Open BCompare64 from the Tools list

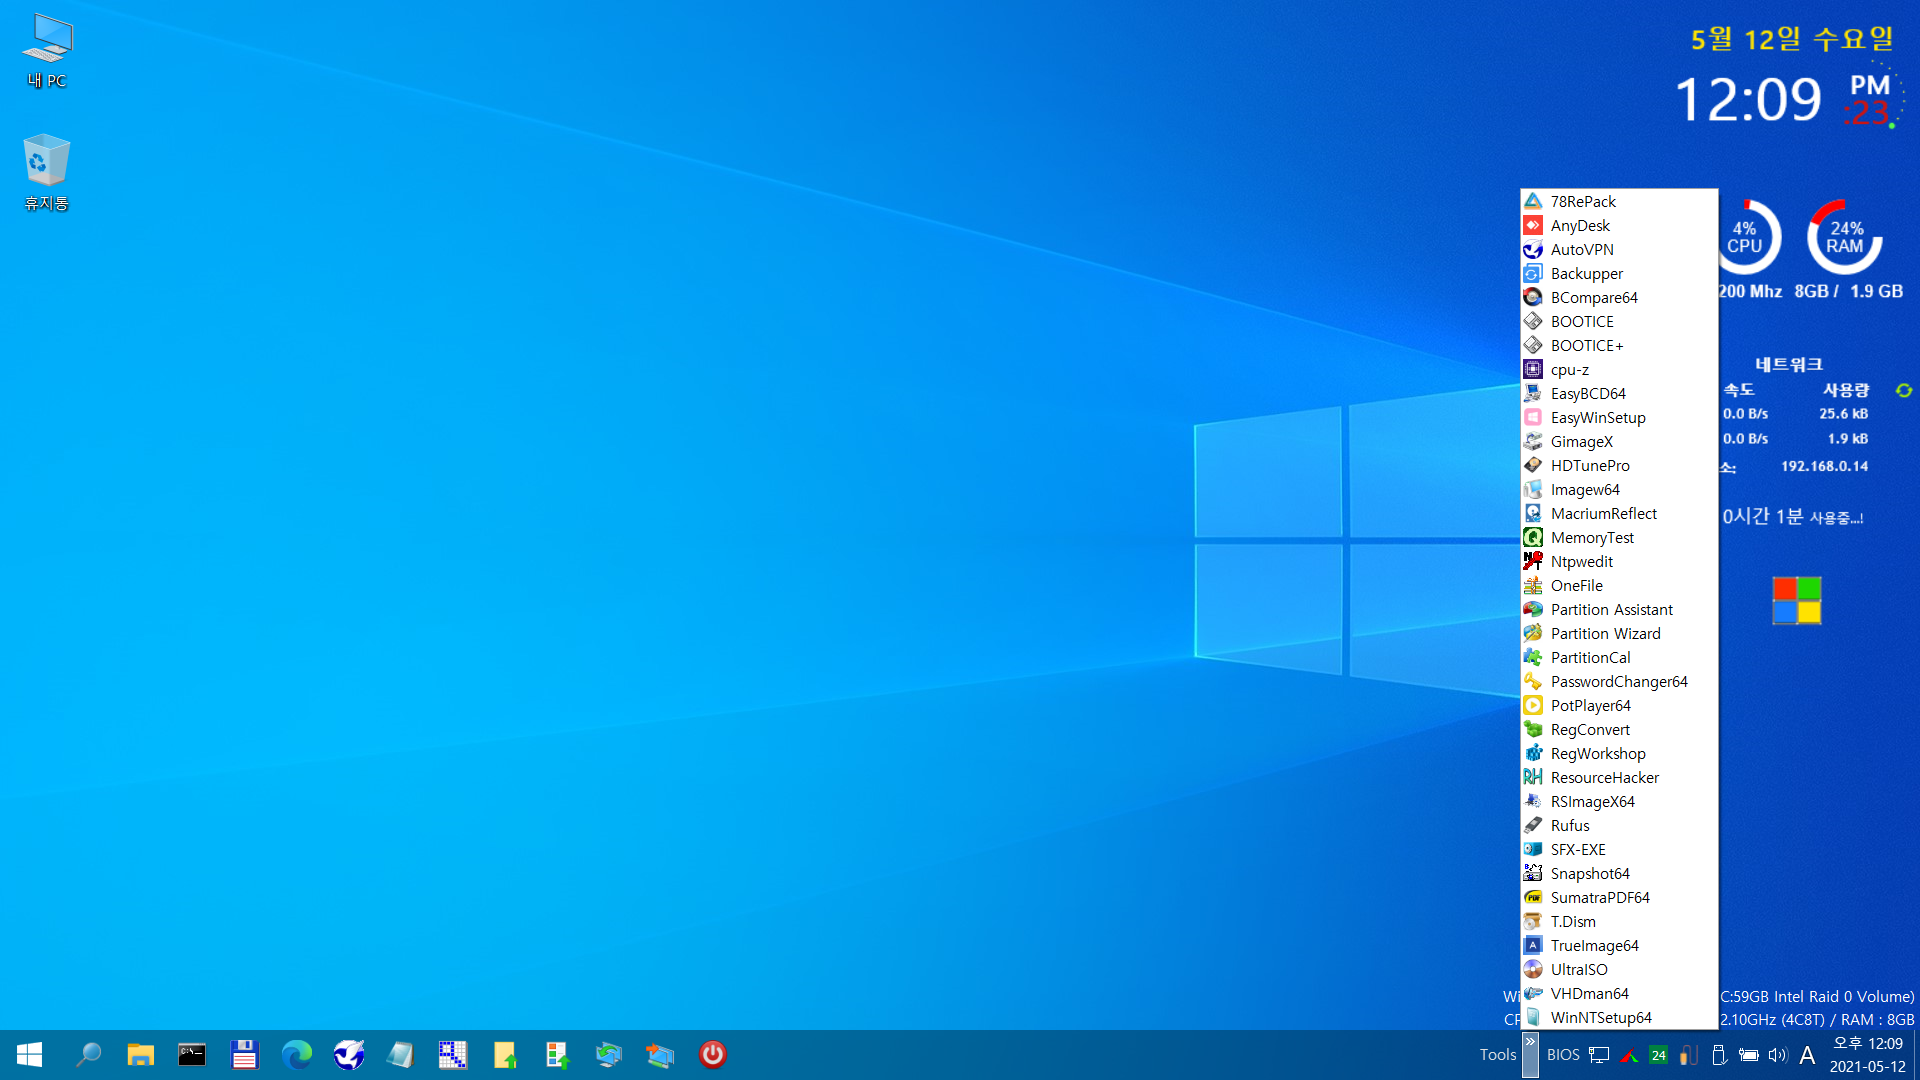click(x=1619, y=297)
